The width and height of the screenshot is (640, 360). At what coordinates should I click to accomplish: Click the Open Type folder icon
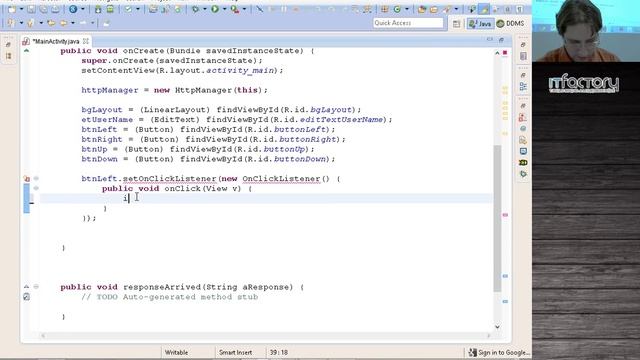click(x=422, y=9)
